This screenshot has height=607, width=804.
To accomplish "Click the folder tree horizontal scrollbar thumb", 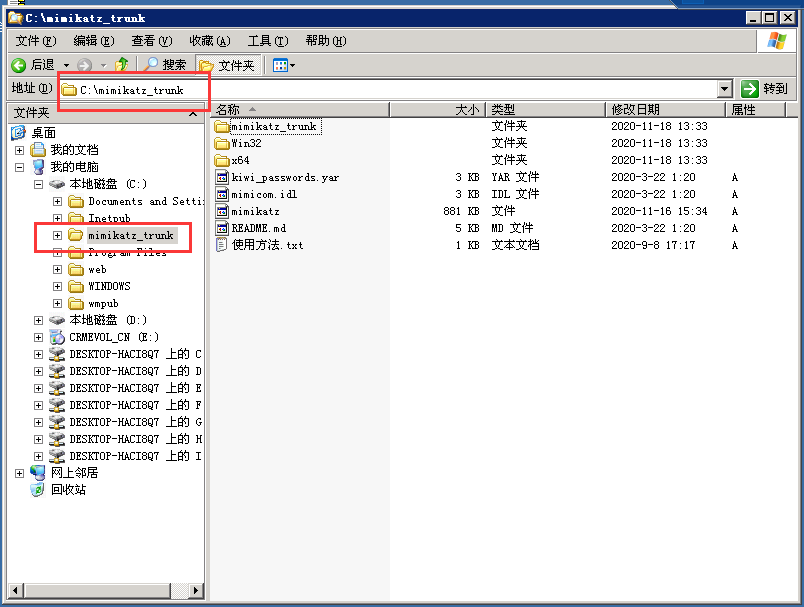I will click(97, 591).
